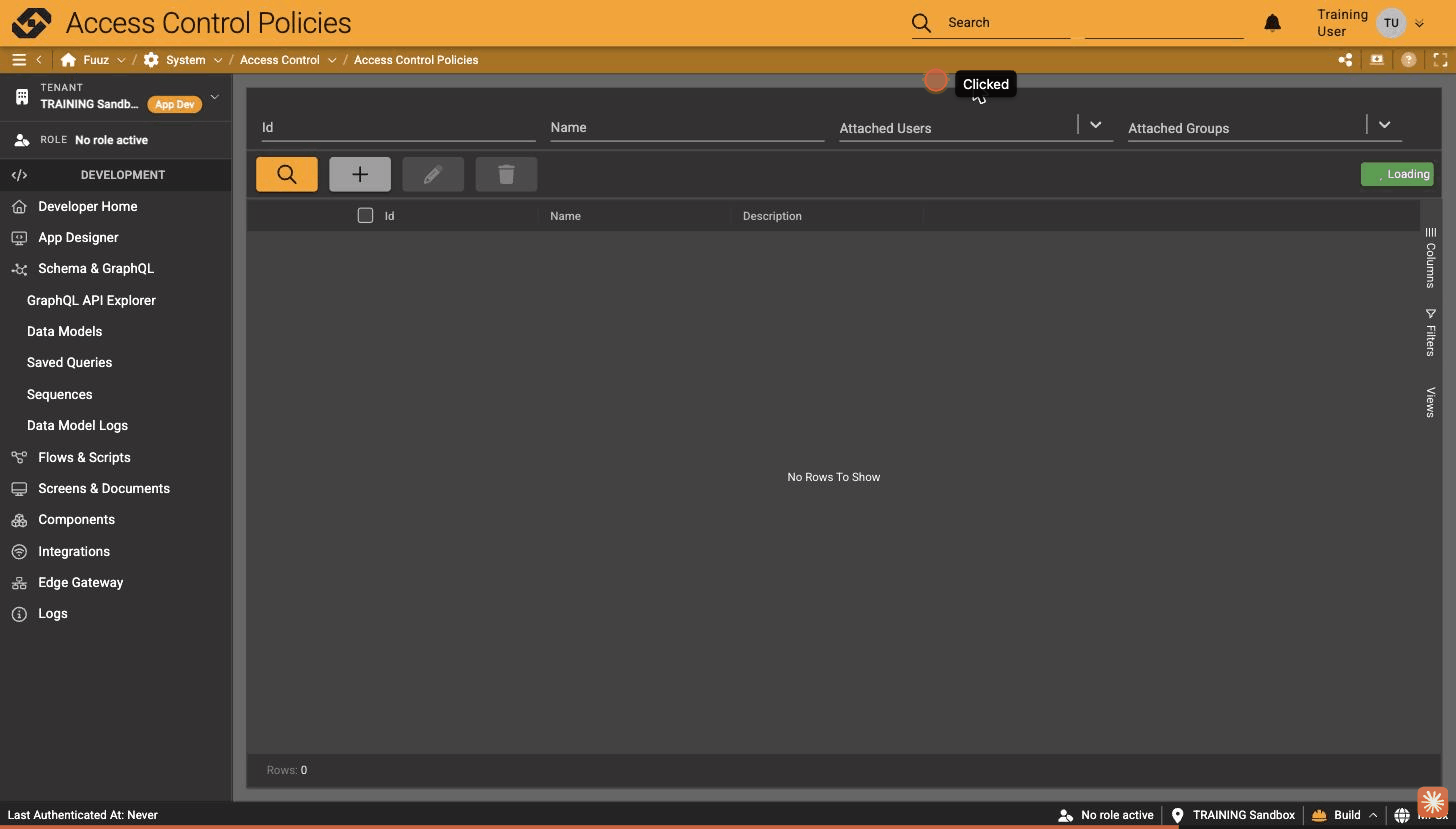Open the Views side panel tab
This screenshot has width=1456, height=829.
[1431, 402]
